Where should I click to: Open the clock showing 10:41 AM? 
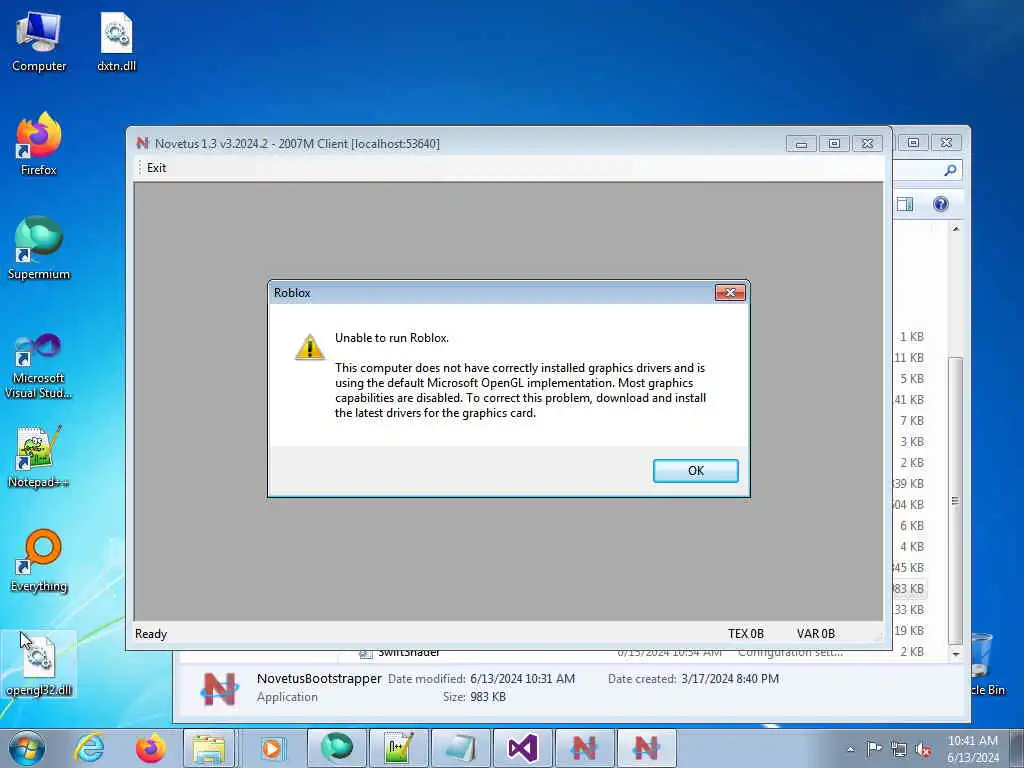point(972,748)
